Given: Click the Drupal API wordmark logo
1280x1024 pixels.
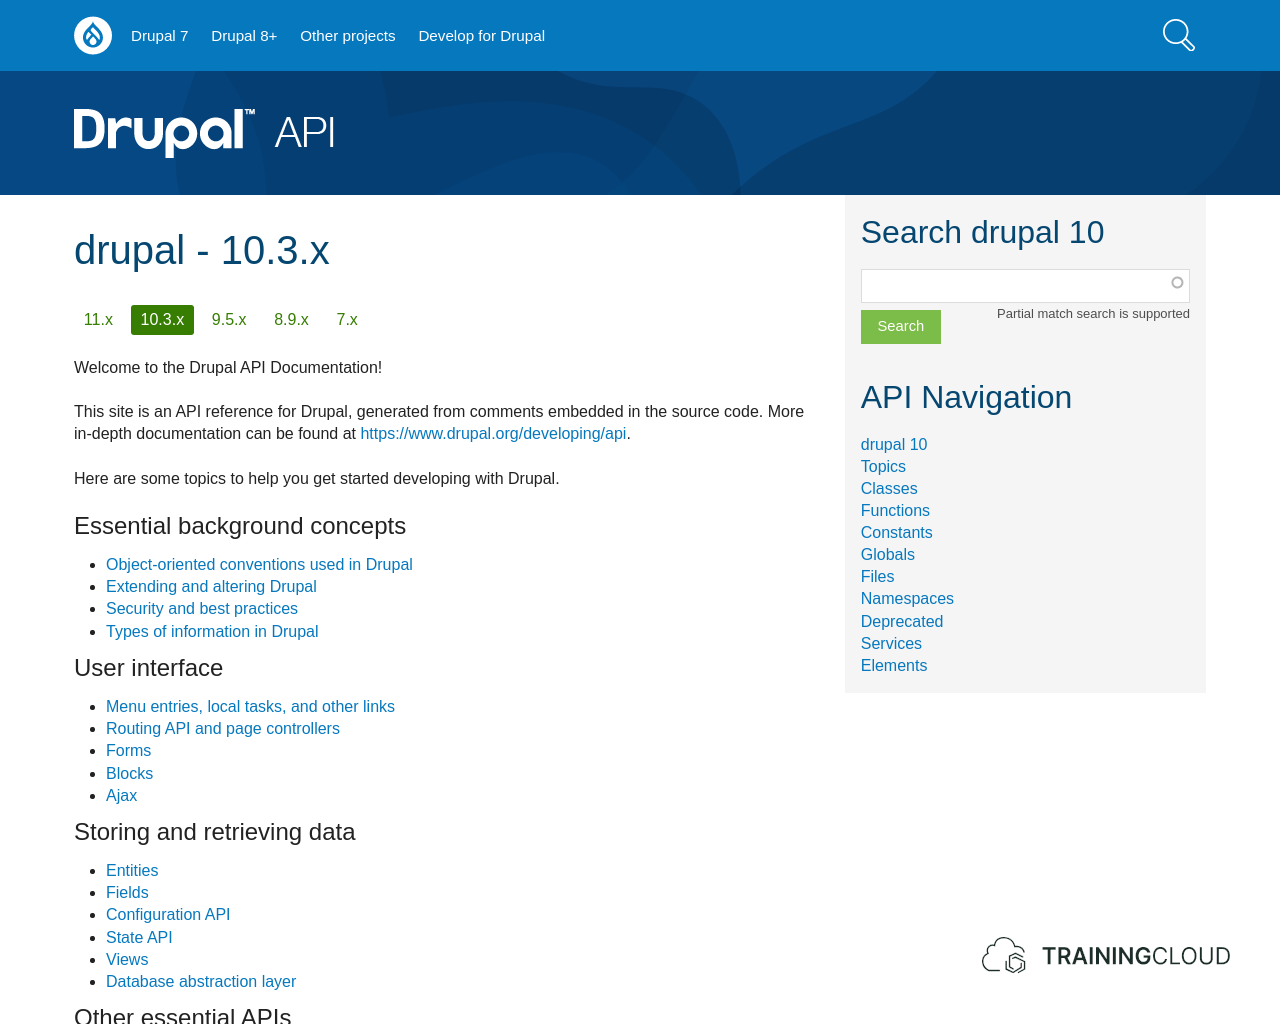Looking at the screenshot, I should [x=204, y=132].
